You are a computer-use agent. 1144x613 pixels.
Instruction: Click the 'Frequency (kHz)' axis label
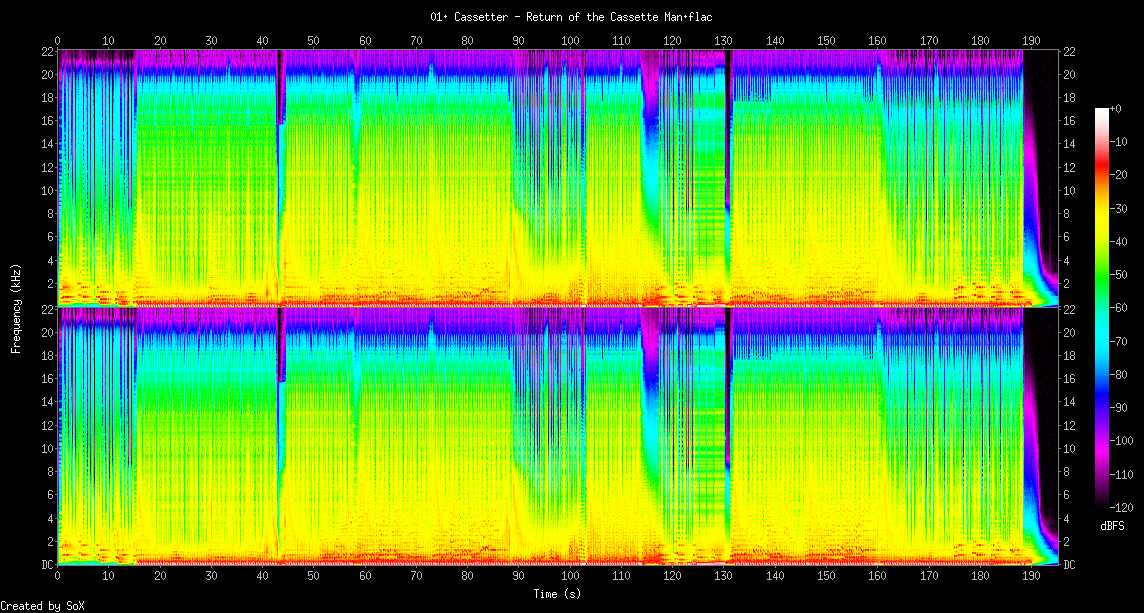(x=16, y=307)
